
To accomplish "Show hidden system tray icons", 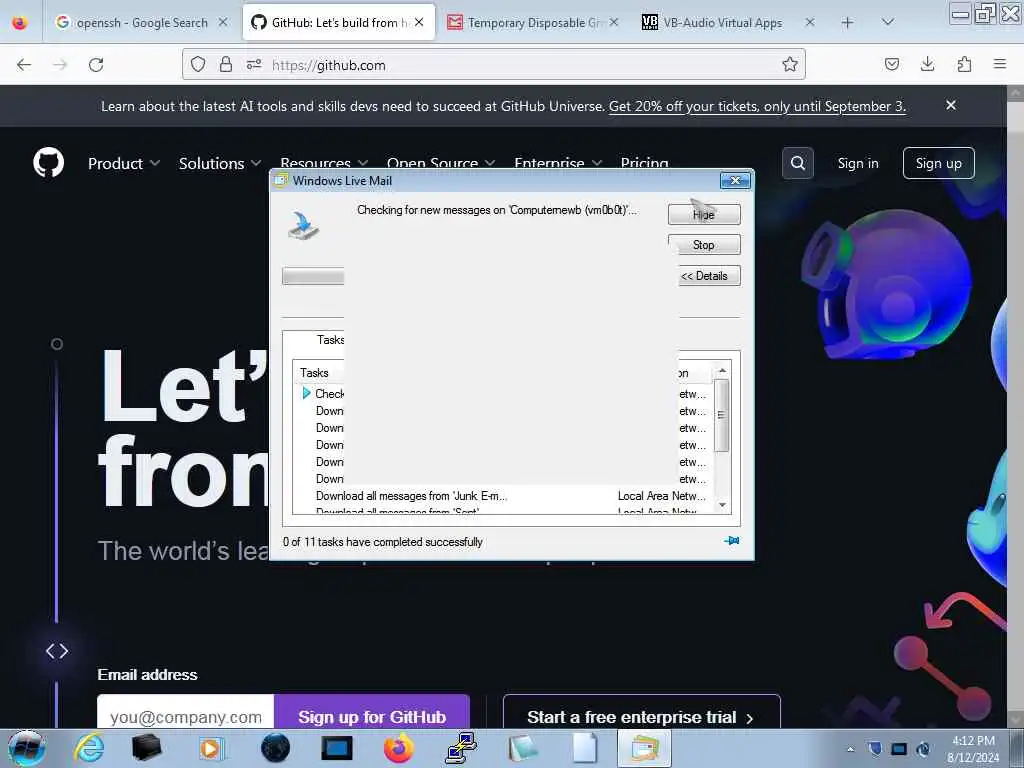I will pos(850,749).
